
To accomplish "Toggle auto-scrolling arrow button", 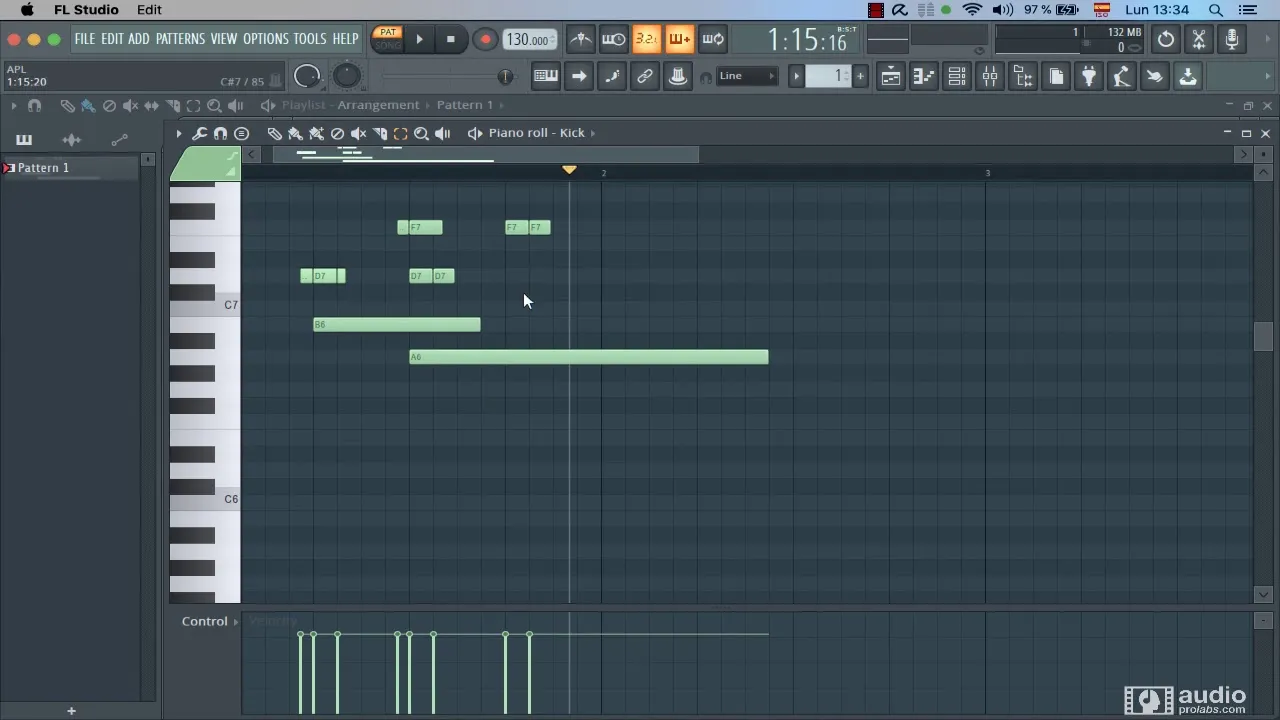I will tap(579, 76).
